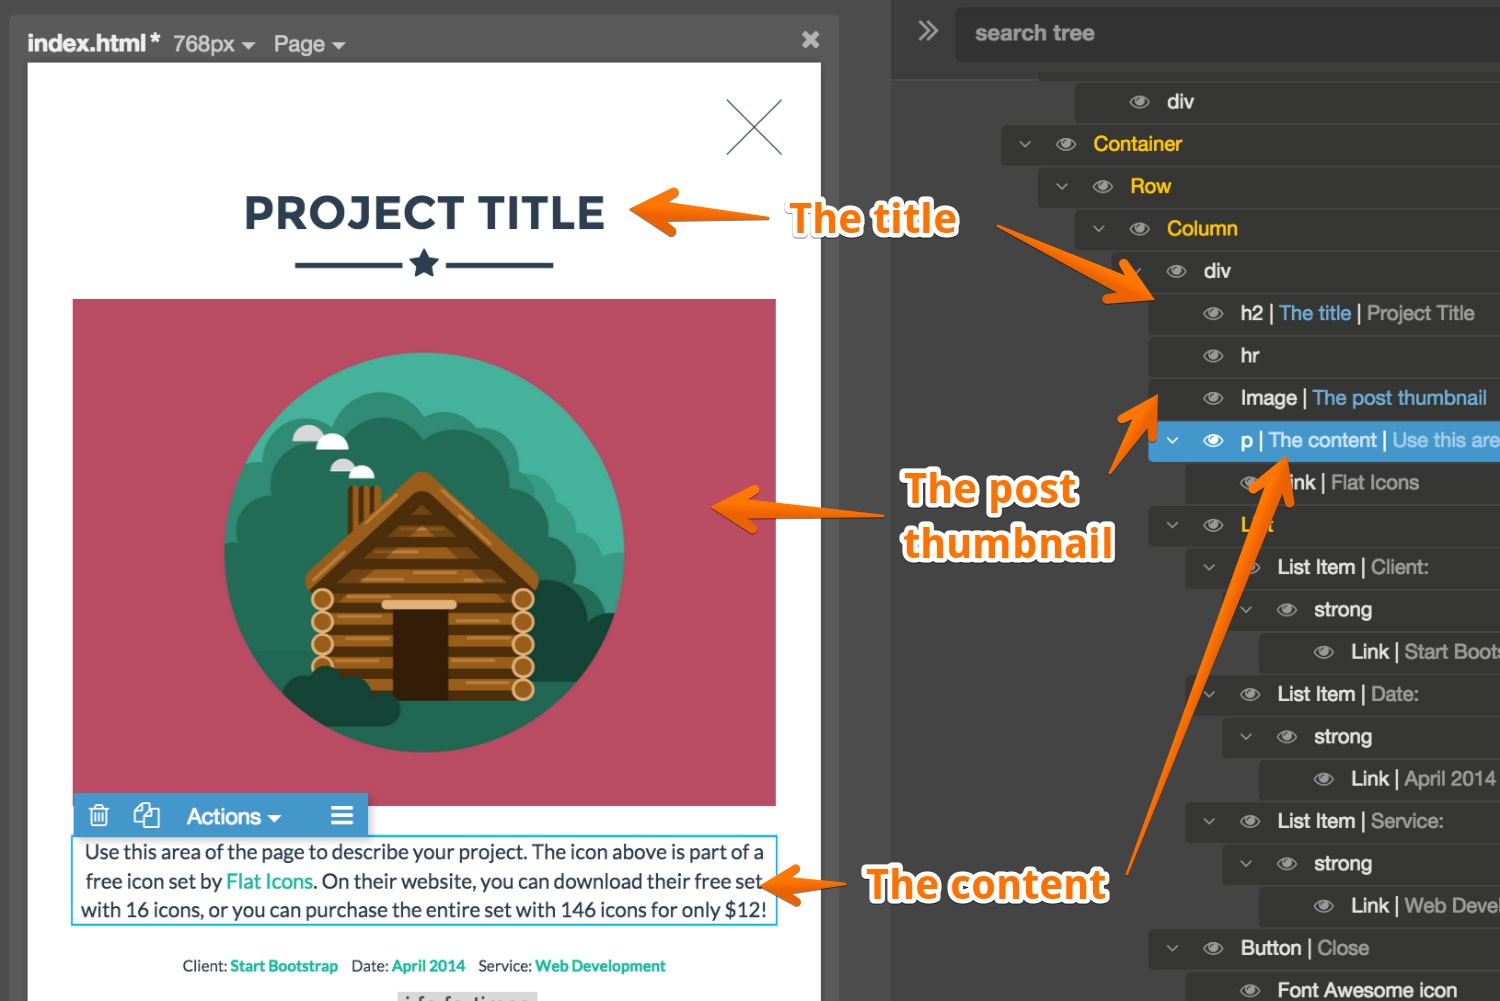Open the hamburger menu in element toolbar
Viewport: 1500px width, 1001px height.
pyautogui.click(x=342, y=816)
